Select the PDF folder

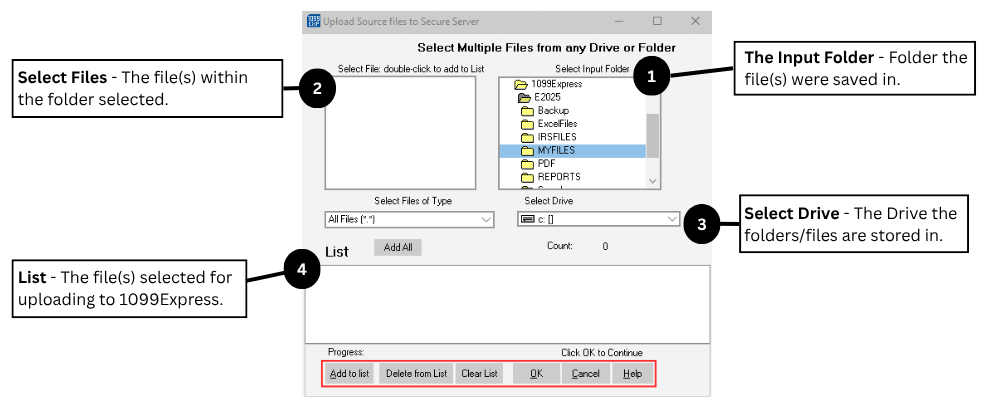click(x=546, y=163)
